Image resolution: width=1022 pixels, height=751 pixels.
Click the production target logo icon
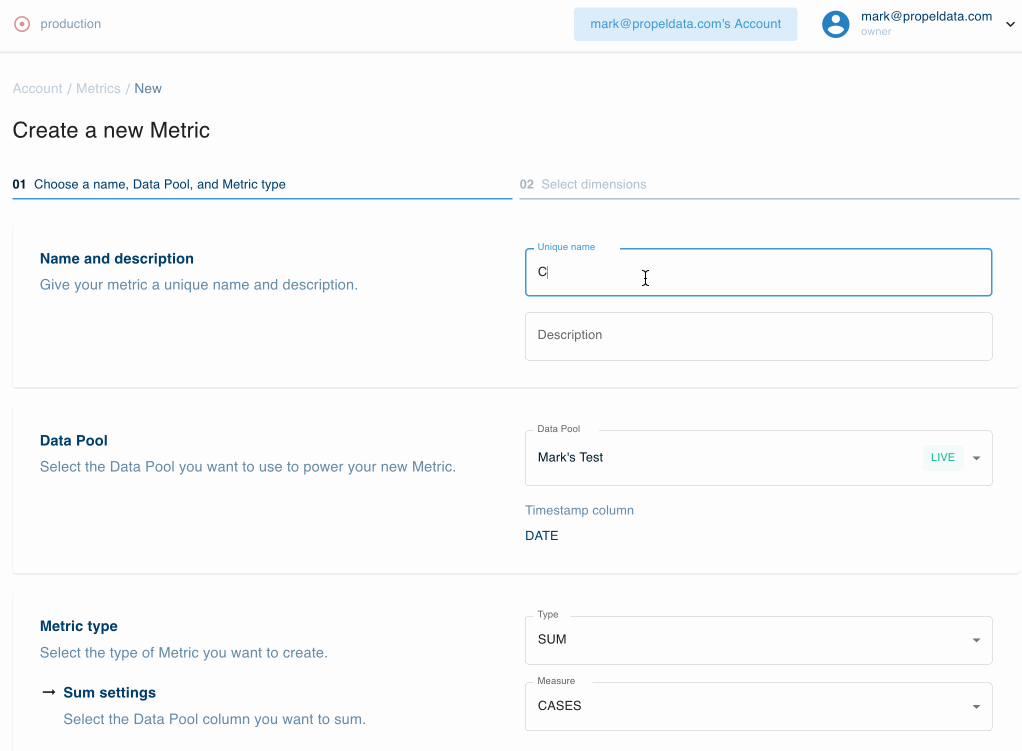tap(22, 23)
